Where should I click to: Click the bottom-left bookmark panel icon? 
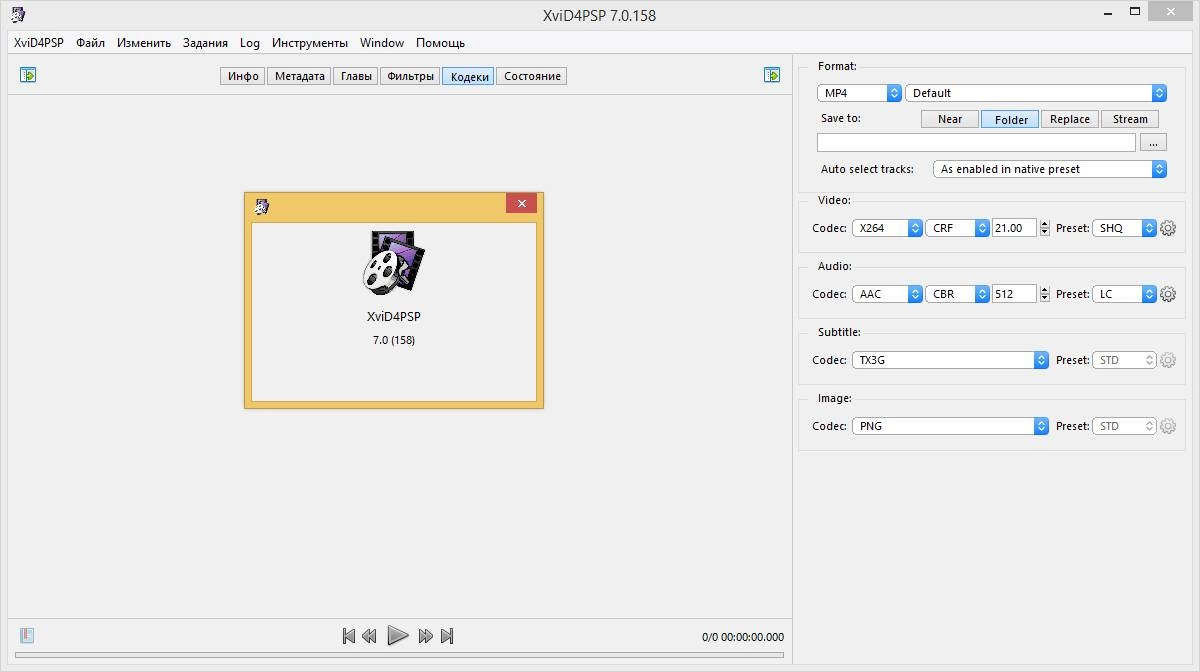[27, 635]
